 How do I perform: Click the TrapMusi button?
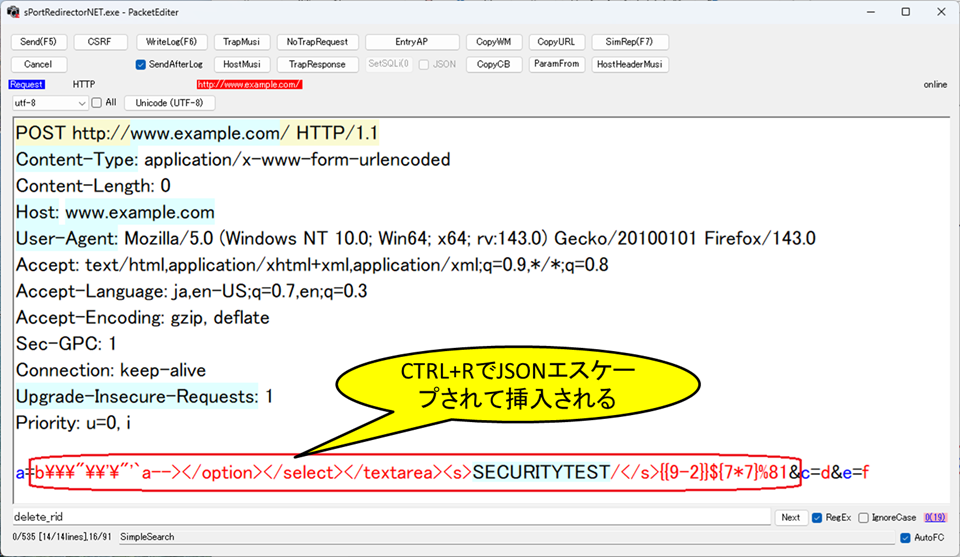click(241, 42)
